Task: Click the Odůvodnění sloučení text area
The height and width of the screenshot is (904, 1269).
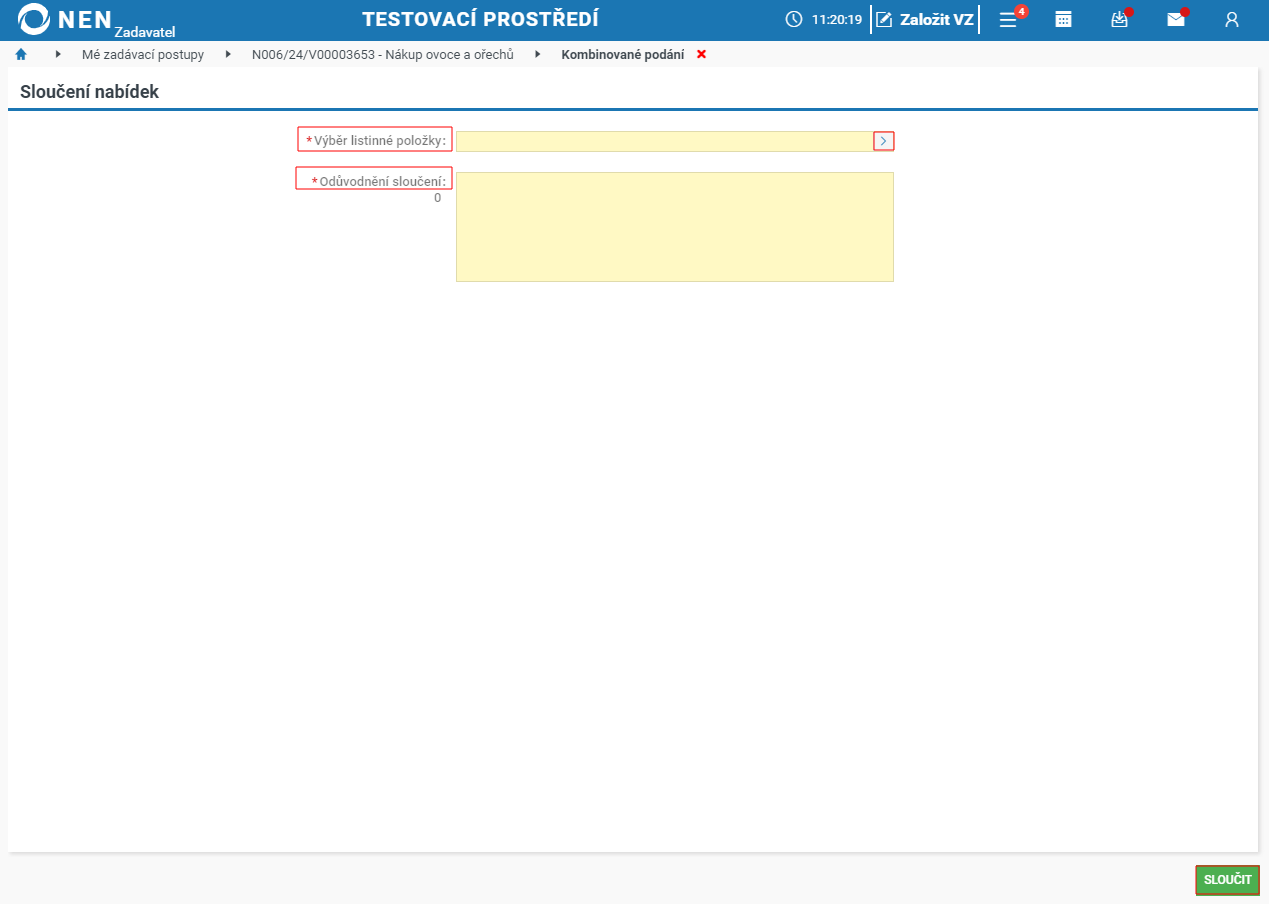Action: 675,227
